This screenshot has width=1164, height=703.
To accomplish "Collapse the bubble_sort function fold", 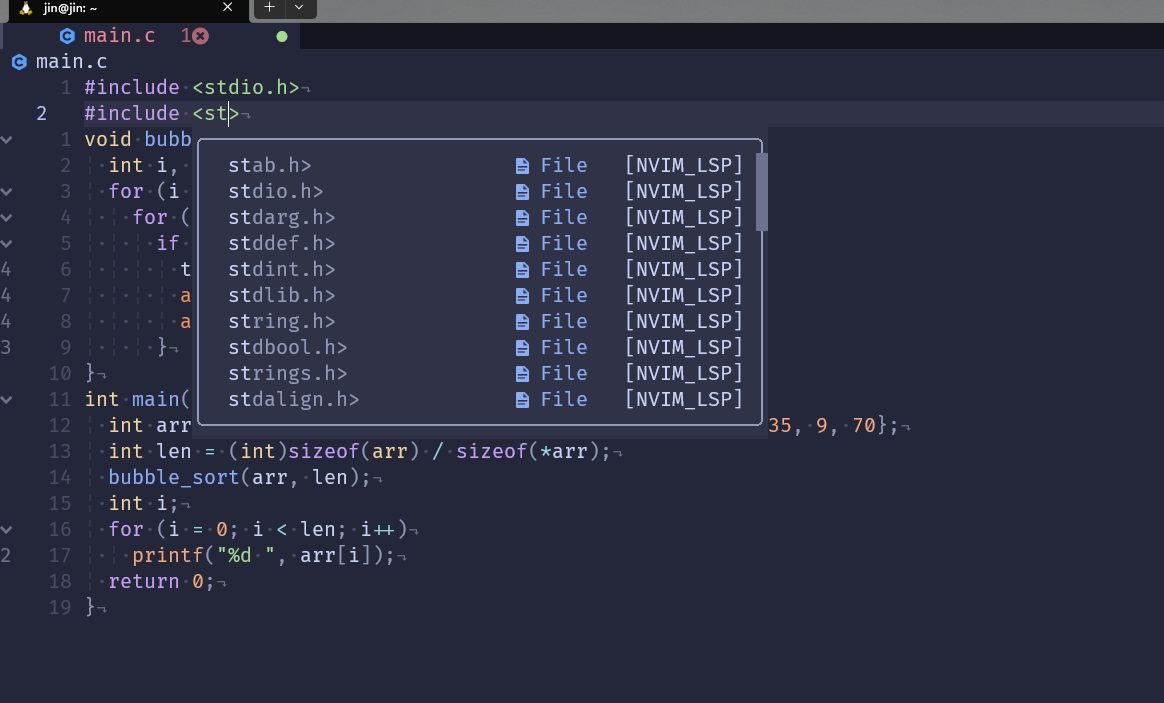I will click(7, 139).
